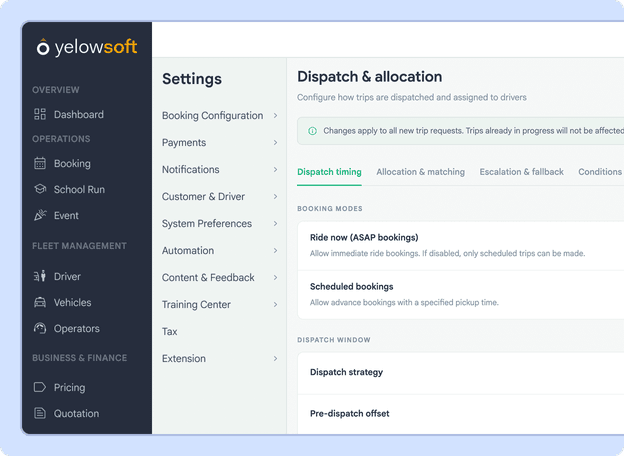Click the Booking calendar icon

(x=40, y=163)
